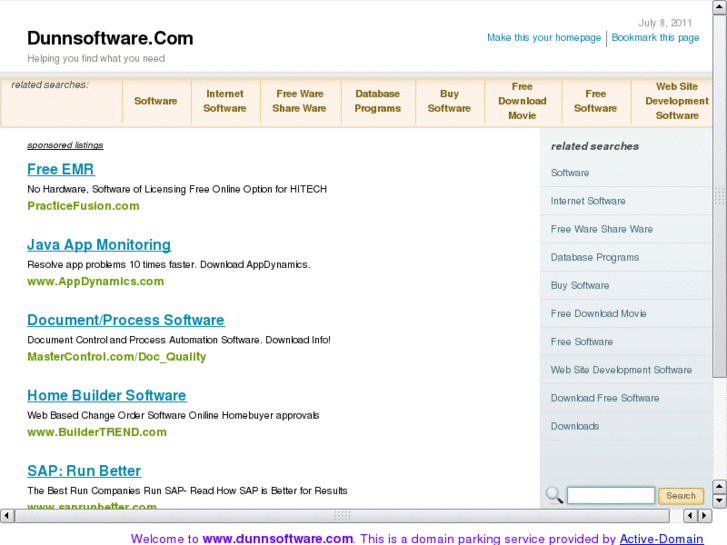727x545 pixels.
Task: Visit PracticeFusion.com green link
Action: coord(83,206)
